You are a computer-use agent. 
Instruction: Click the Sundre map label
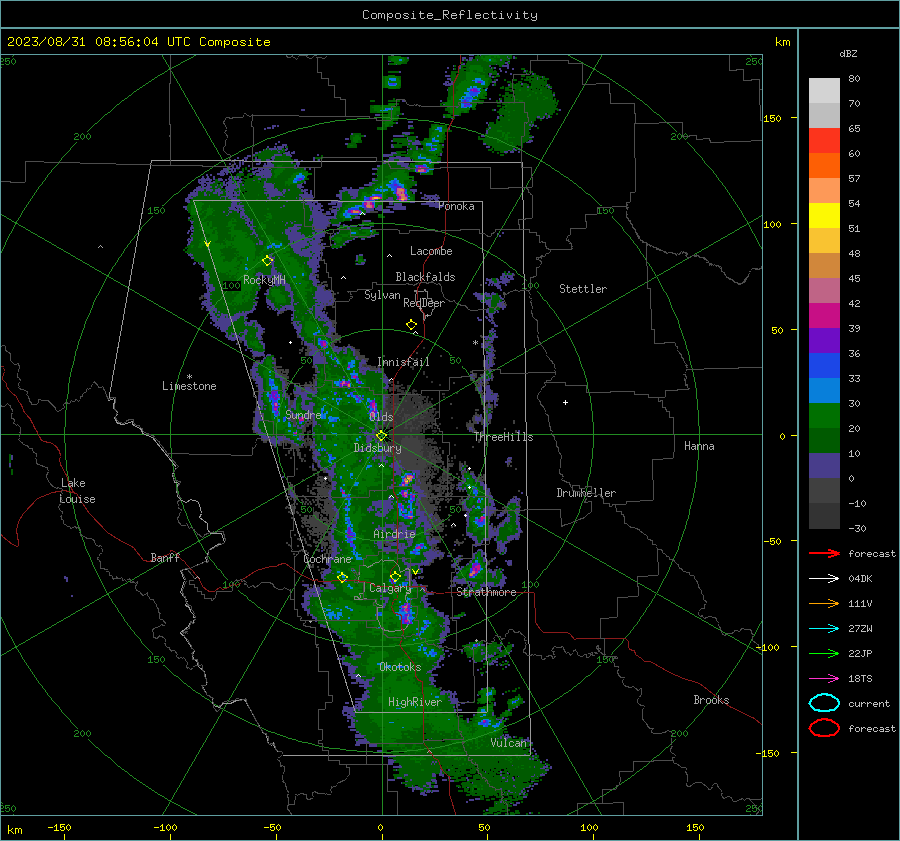click(x=303, y=414)
